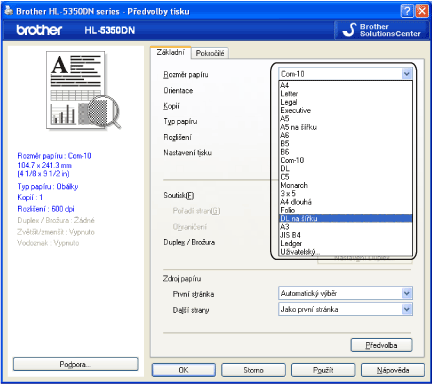The height and width of the screenshot is (384, 433).
Task: Select A4 from the paper size list
Action: click(x=345, y=85)
